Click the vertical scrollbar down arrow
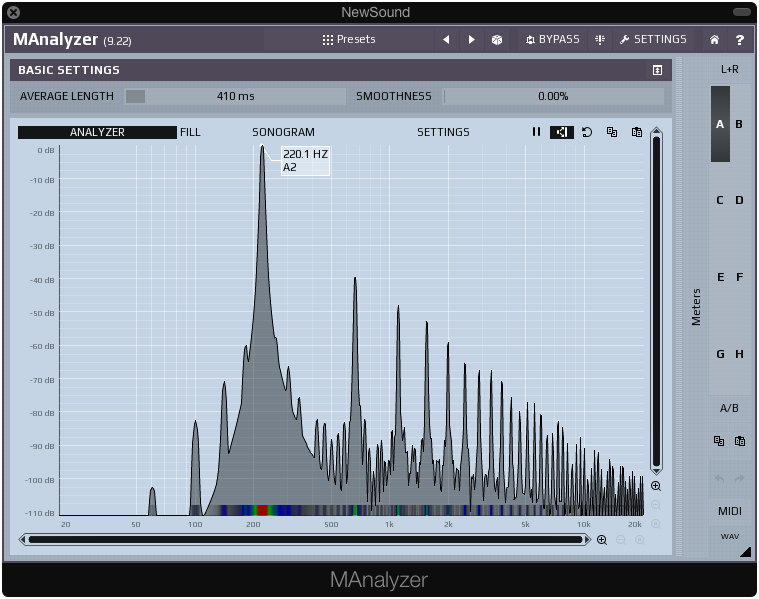The image size is (759, 599). [x=656, y=471]
